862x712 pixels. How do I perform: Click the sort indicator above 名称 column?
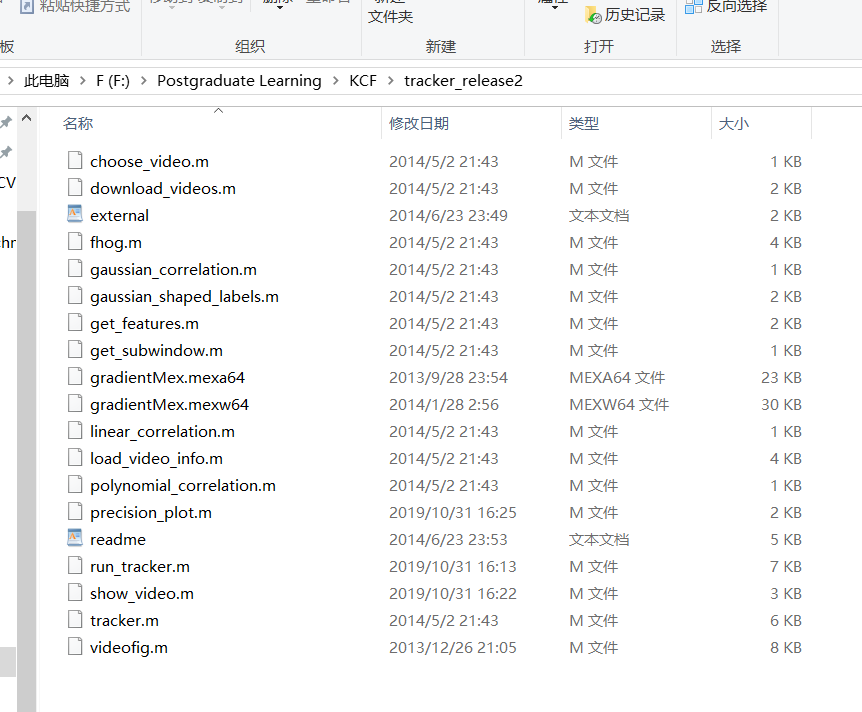coord(218,112)
